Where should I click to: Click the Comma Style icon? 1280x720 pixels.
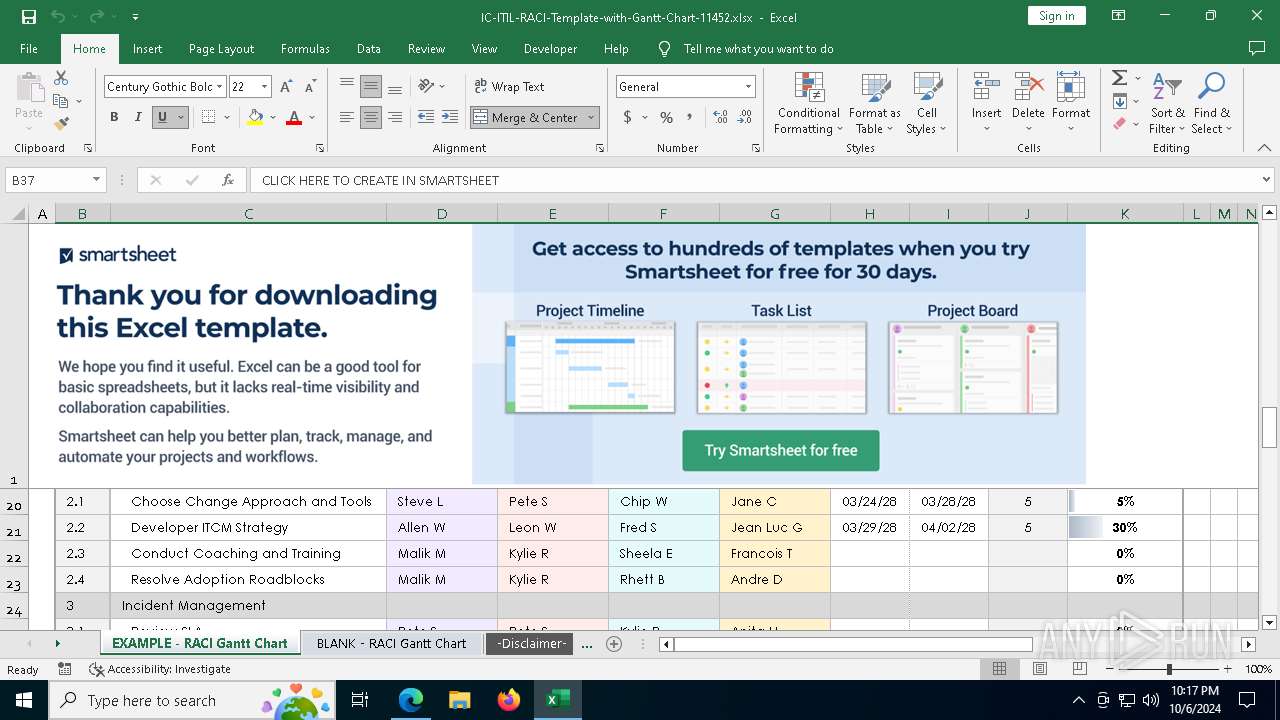[x=690, y=117]
